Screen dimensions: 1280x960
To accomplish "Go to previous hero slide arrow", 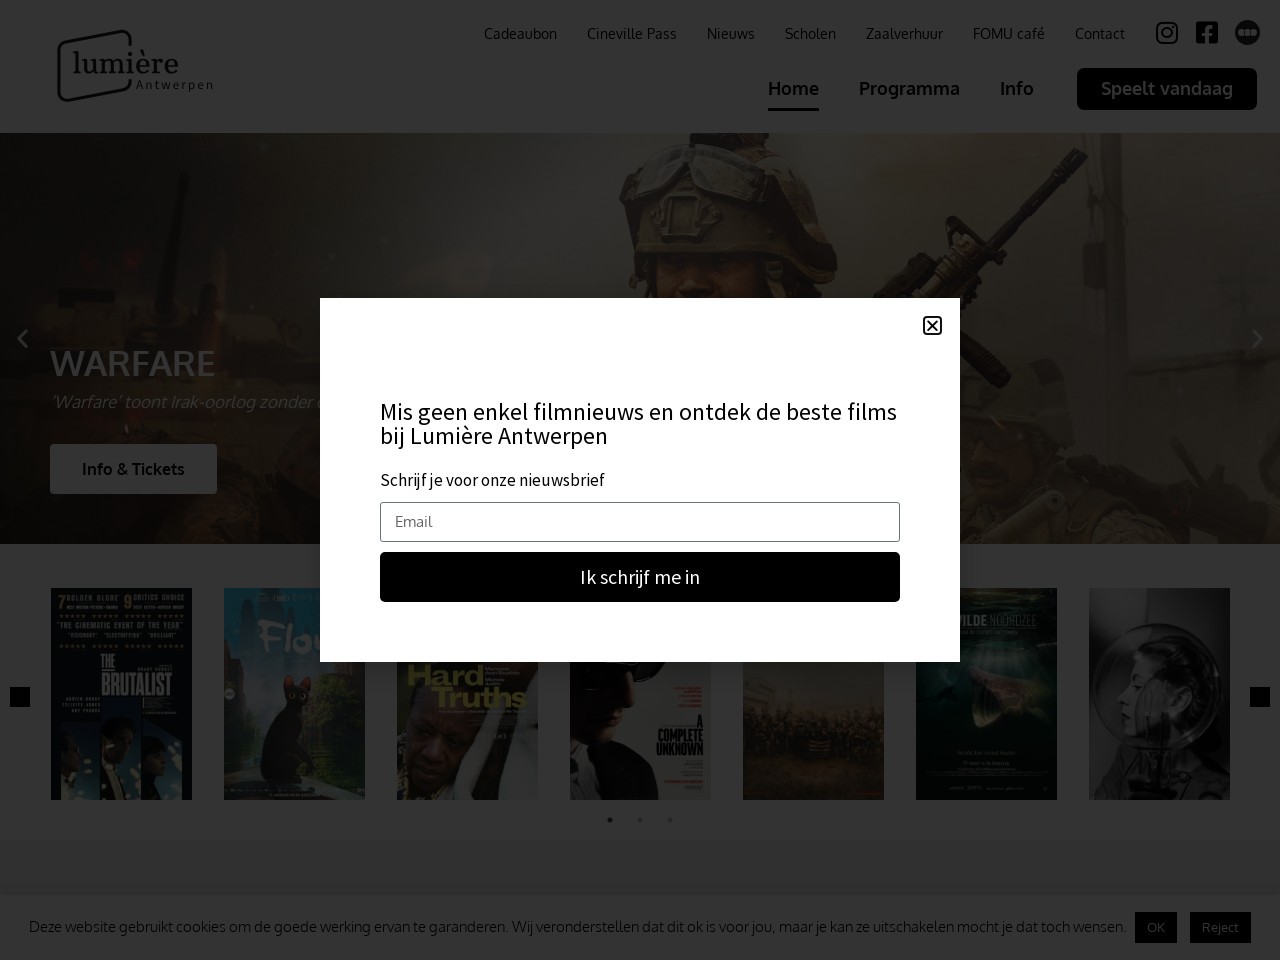I will point(22,339).
